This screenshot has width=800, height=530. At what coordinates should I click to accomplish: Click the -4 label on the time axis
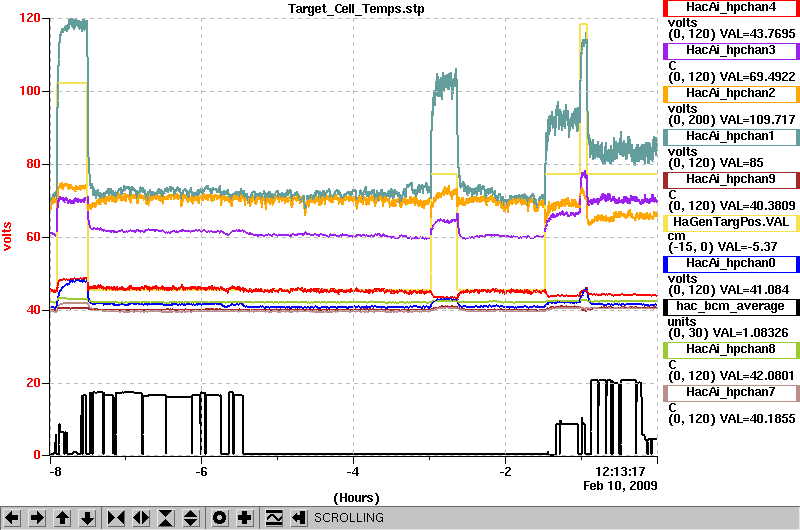[x=353, y=471]
